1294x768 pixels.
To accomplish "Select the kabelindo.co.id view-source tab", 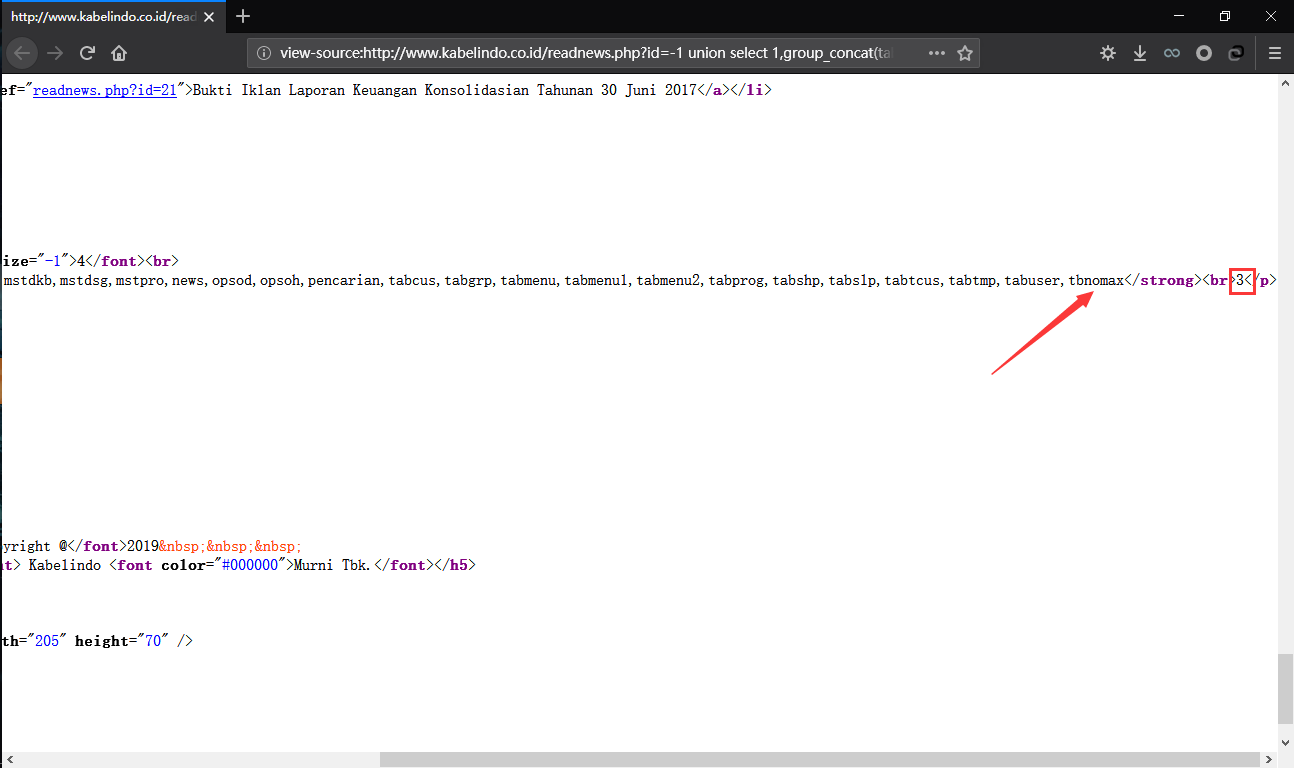I will (113, 17).
